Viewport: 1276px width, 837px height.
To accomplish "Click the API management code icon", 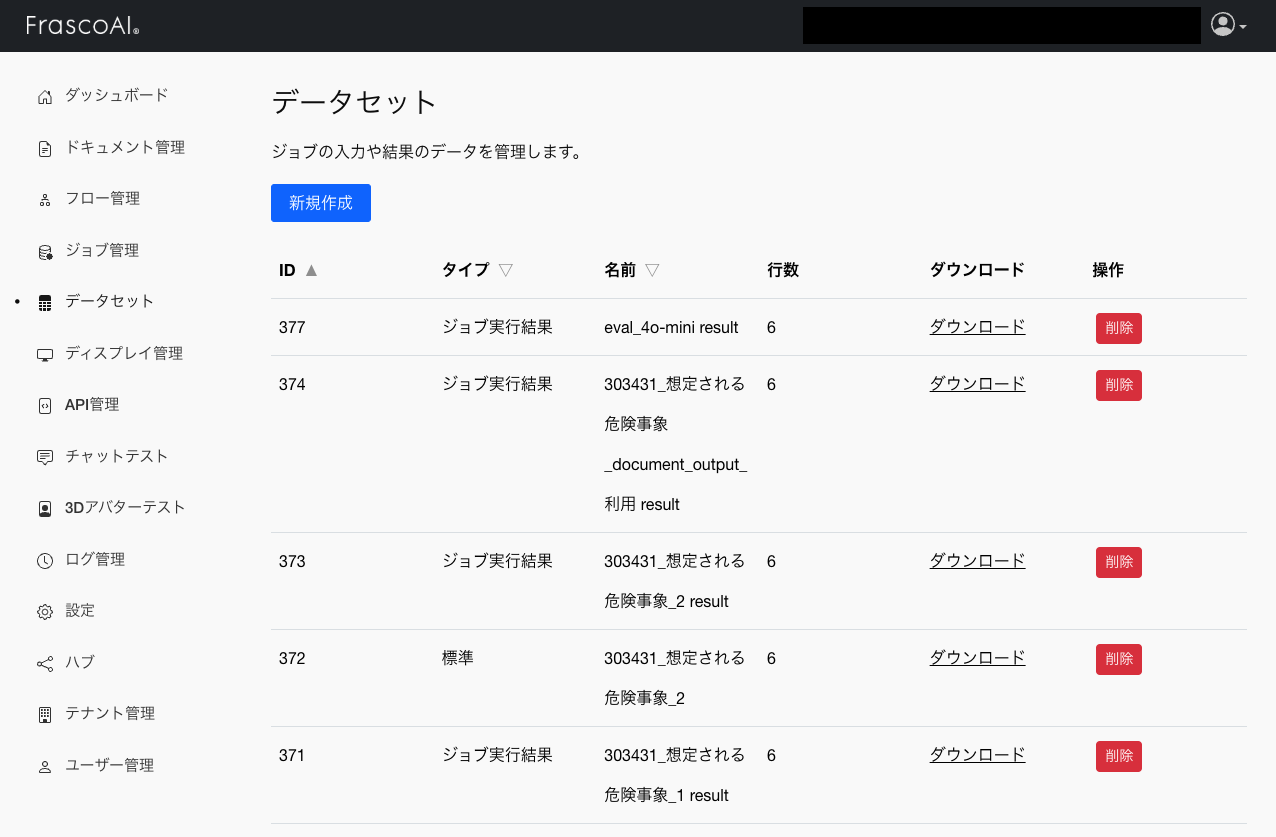I will (x=44, y=406).
